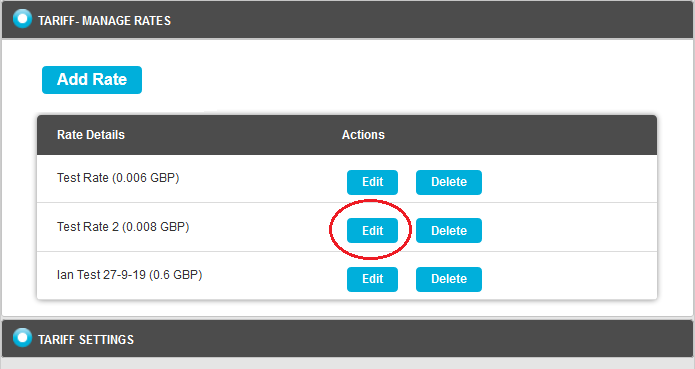Viewport: 695px width, 369px height.
Task: Select the Actions column header
Action: 363,135
